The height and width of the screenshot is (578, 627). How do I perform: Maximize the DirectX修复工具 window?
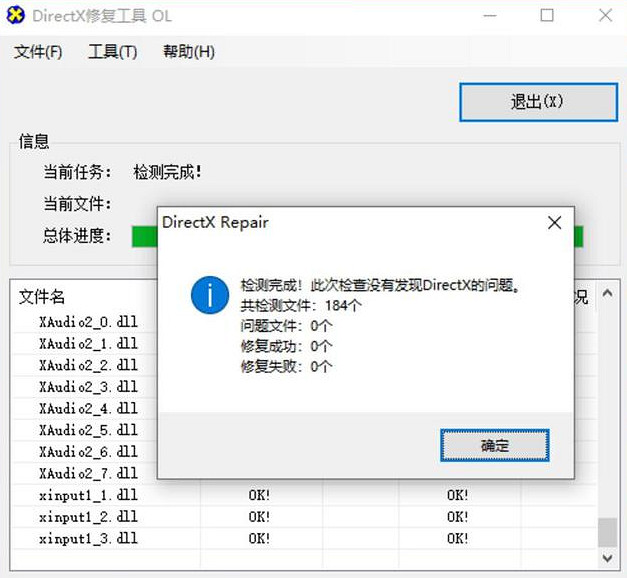click(x=547, y=16)
